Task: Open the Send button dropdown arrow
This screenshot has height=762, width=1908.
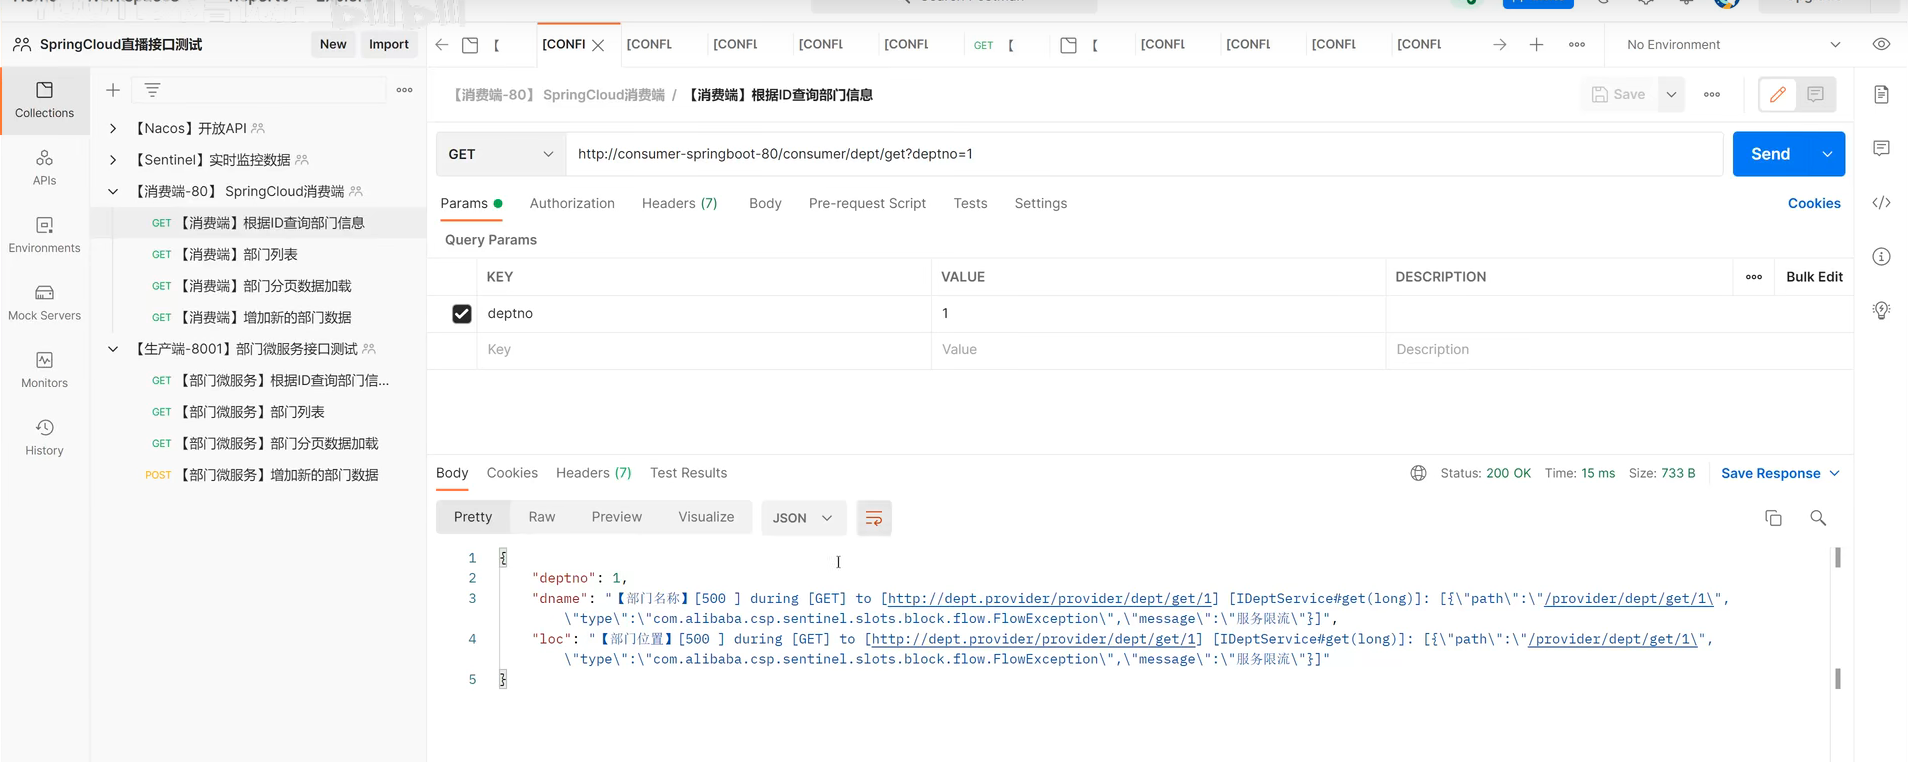Action: [1827, 154]
